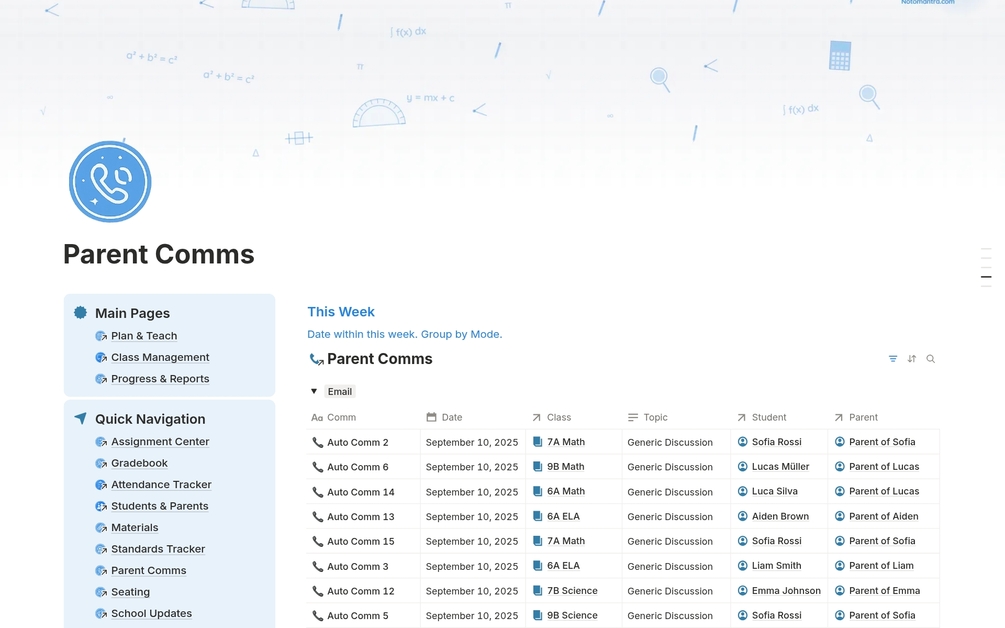The height and width of the screenshot is (628, 1005).
Task: Open the School Updates link
Action: 151,613
